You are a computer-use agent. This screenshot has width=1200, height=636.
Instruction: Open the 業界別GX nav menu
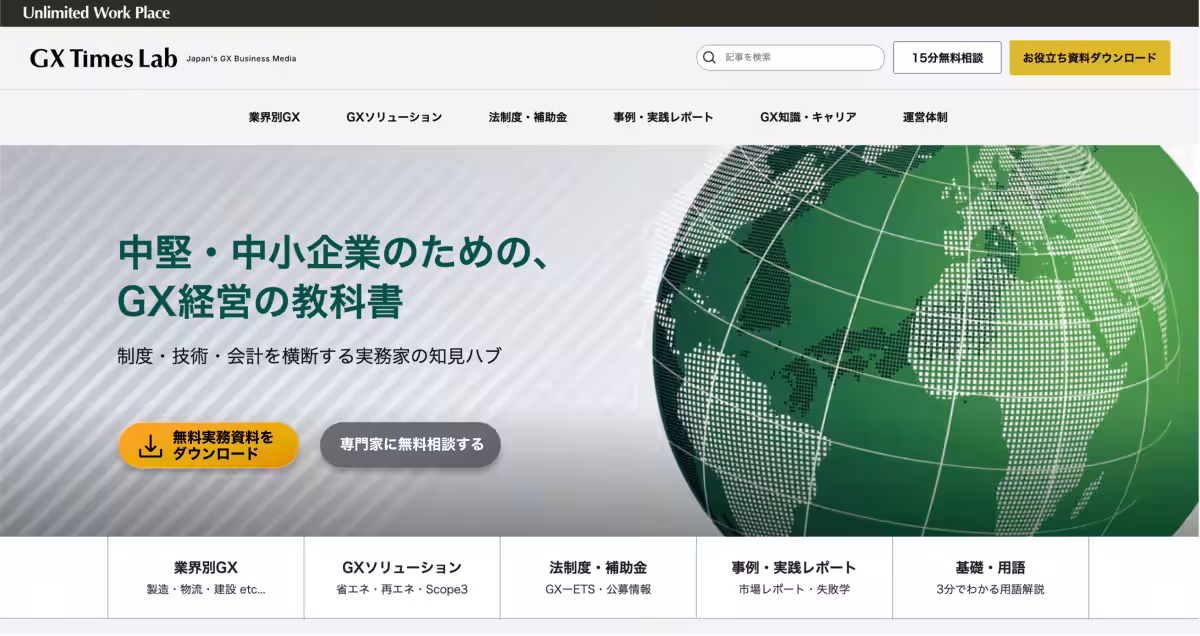point(274,117)
